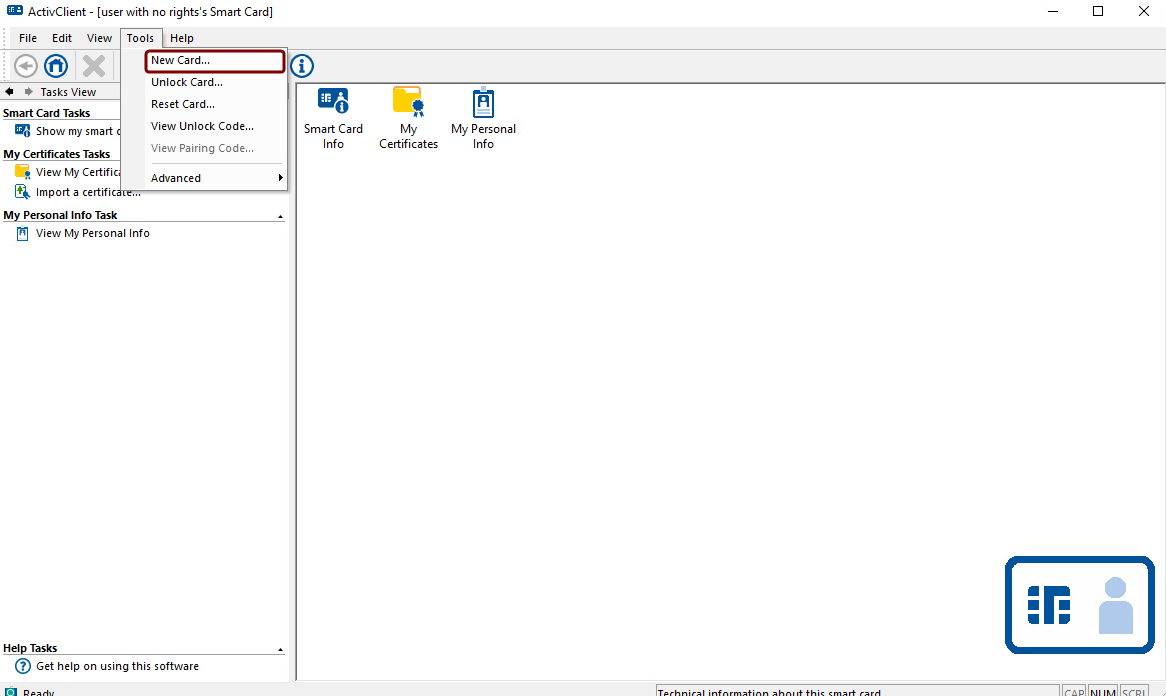
Task: Click the back navigation arrow icon
Action: click(x=25, y=65)
